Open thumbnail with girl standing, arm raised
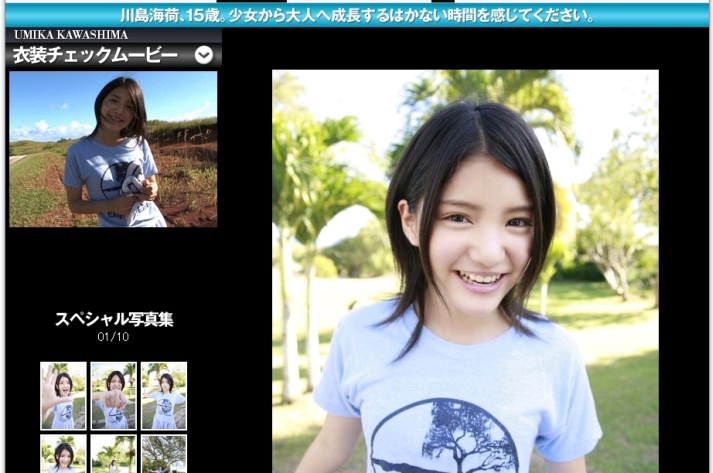 (x=164, y=396)
